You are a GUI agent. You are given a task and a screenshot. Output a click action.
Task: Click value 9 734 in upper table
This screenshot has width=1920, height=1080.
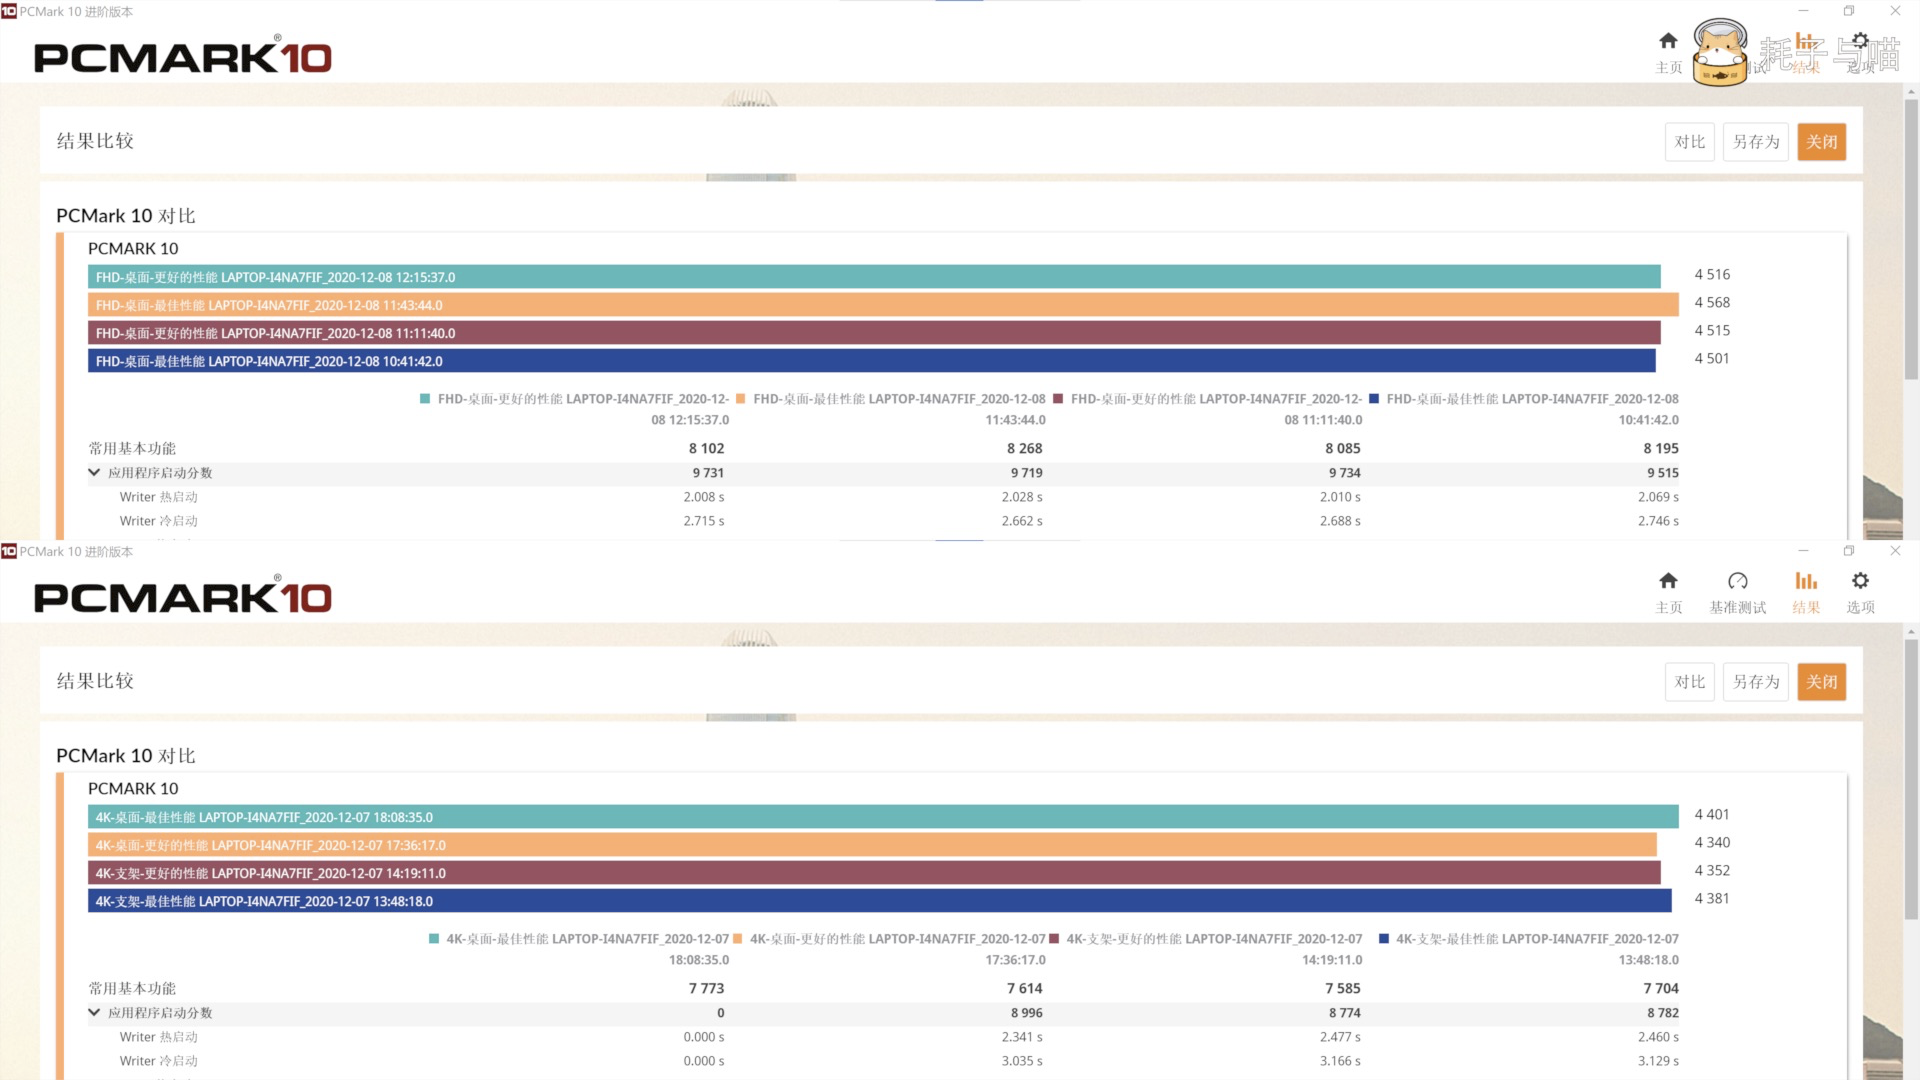point(1344,473)
